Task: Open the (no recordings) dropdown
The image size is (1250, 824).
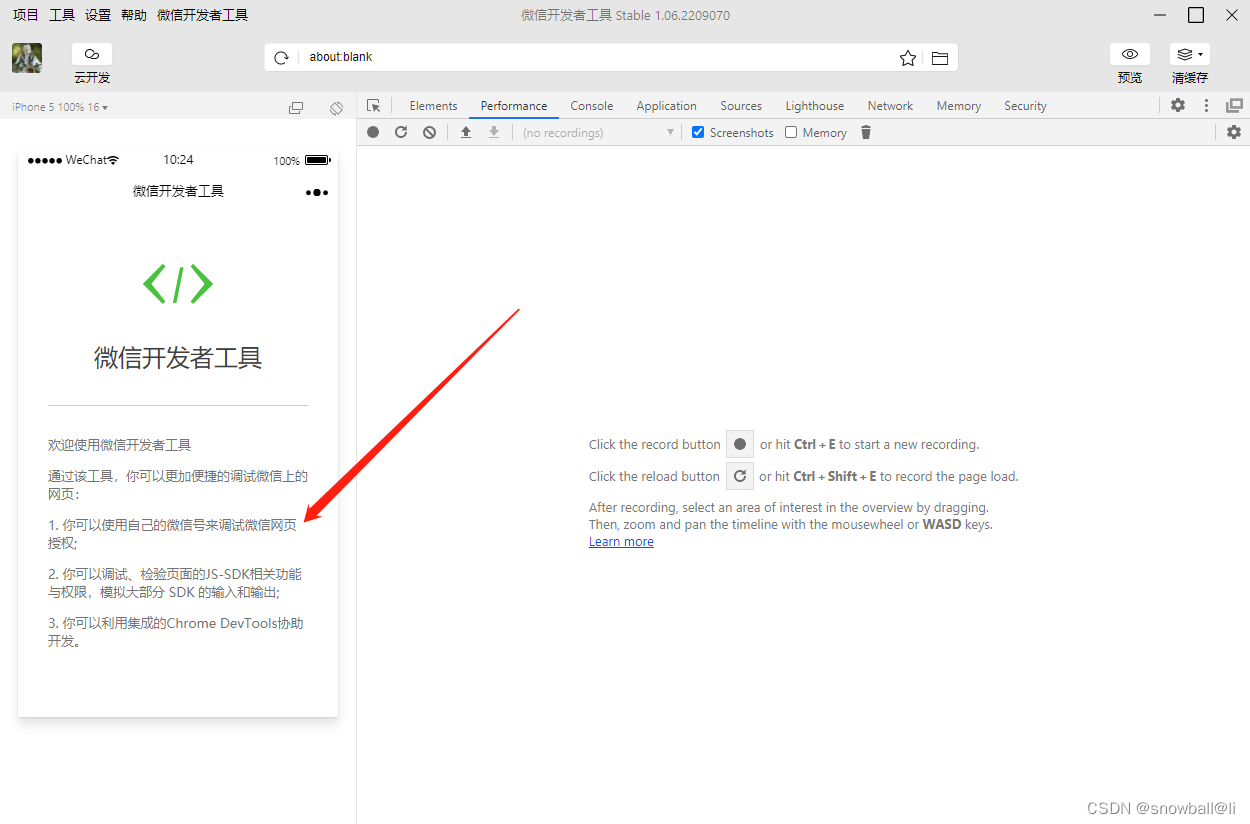Action: pyautogui.click(x=598, y=133)
